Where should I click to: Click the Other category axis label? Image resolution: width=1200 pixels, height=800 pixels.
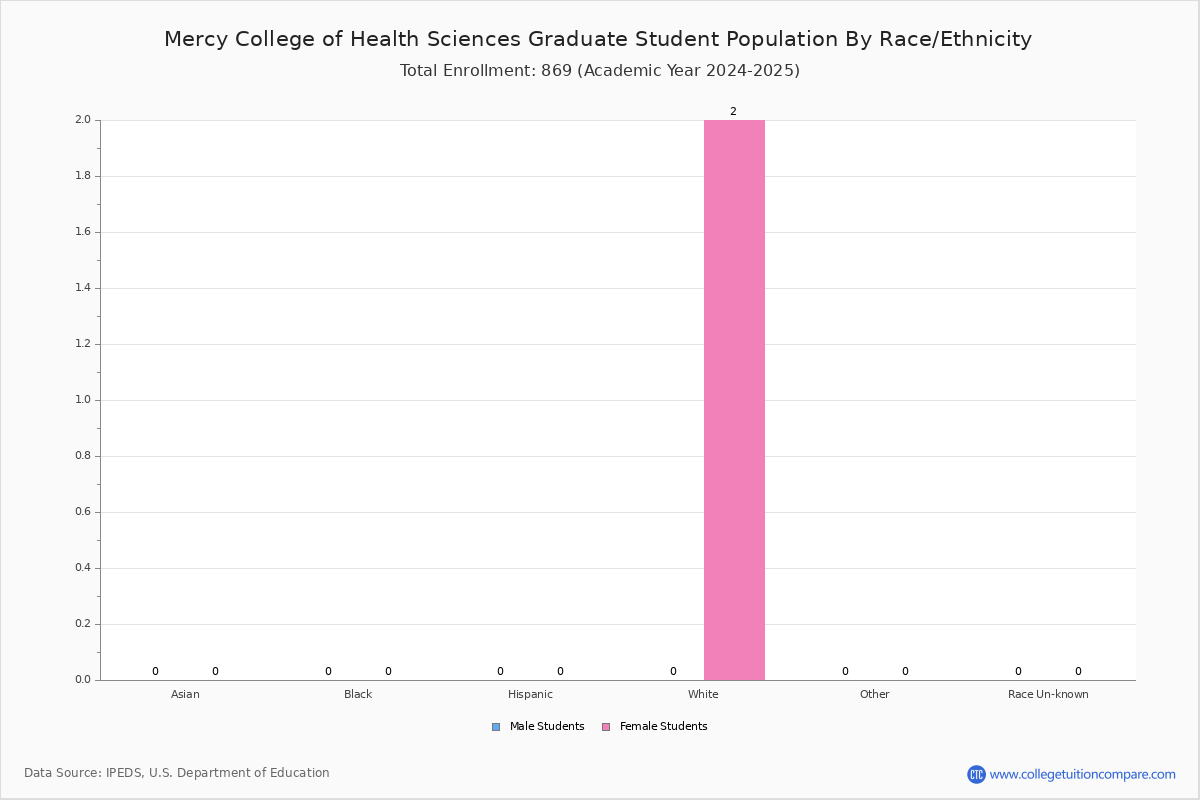(874, 694)
